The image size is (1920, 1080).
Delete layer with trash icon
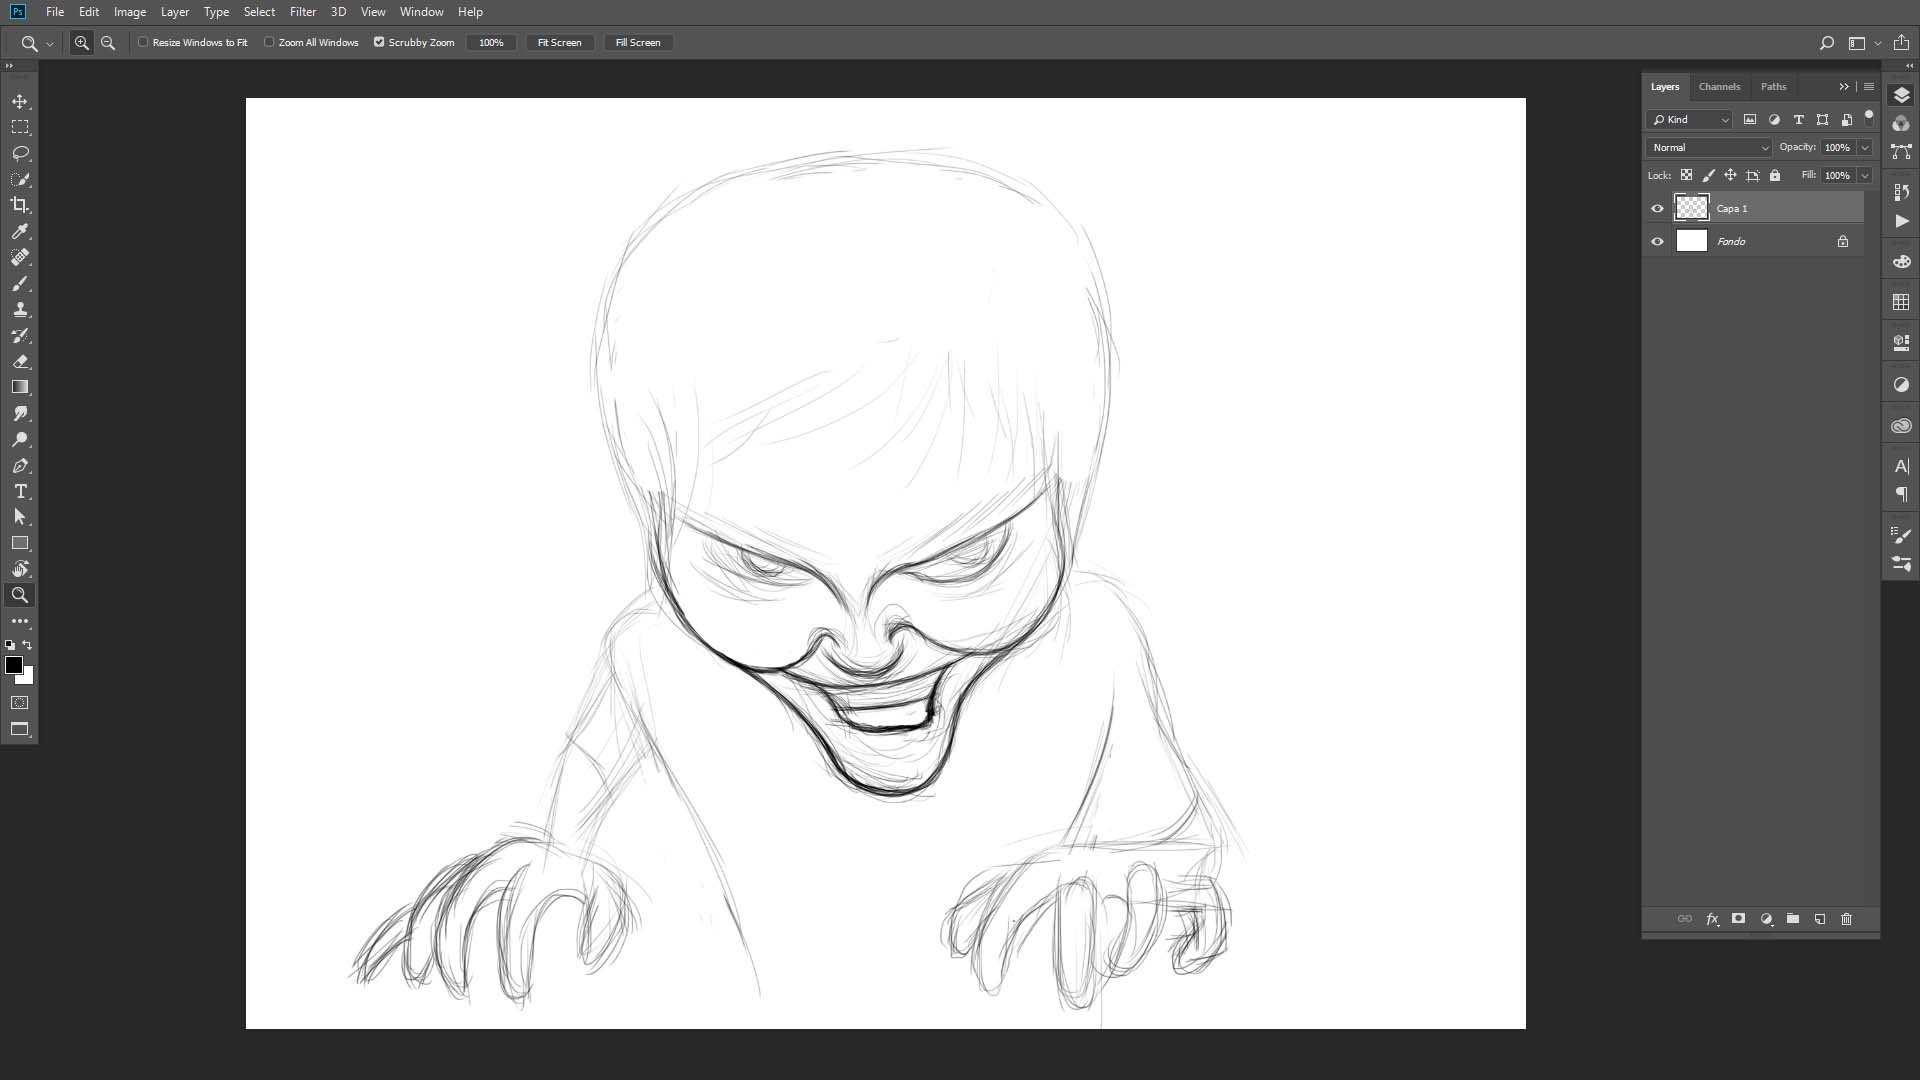pyautogui.click(x=1847, y=919)
